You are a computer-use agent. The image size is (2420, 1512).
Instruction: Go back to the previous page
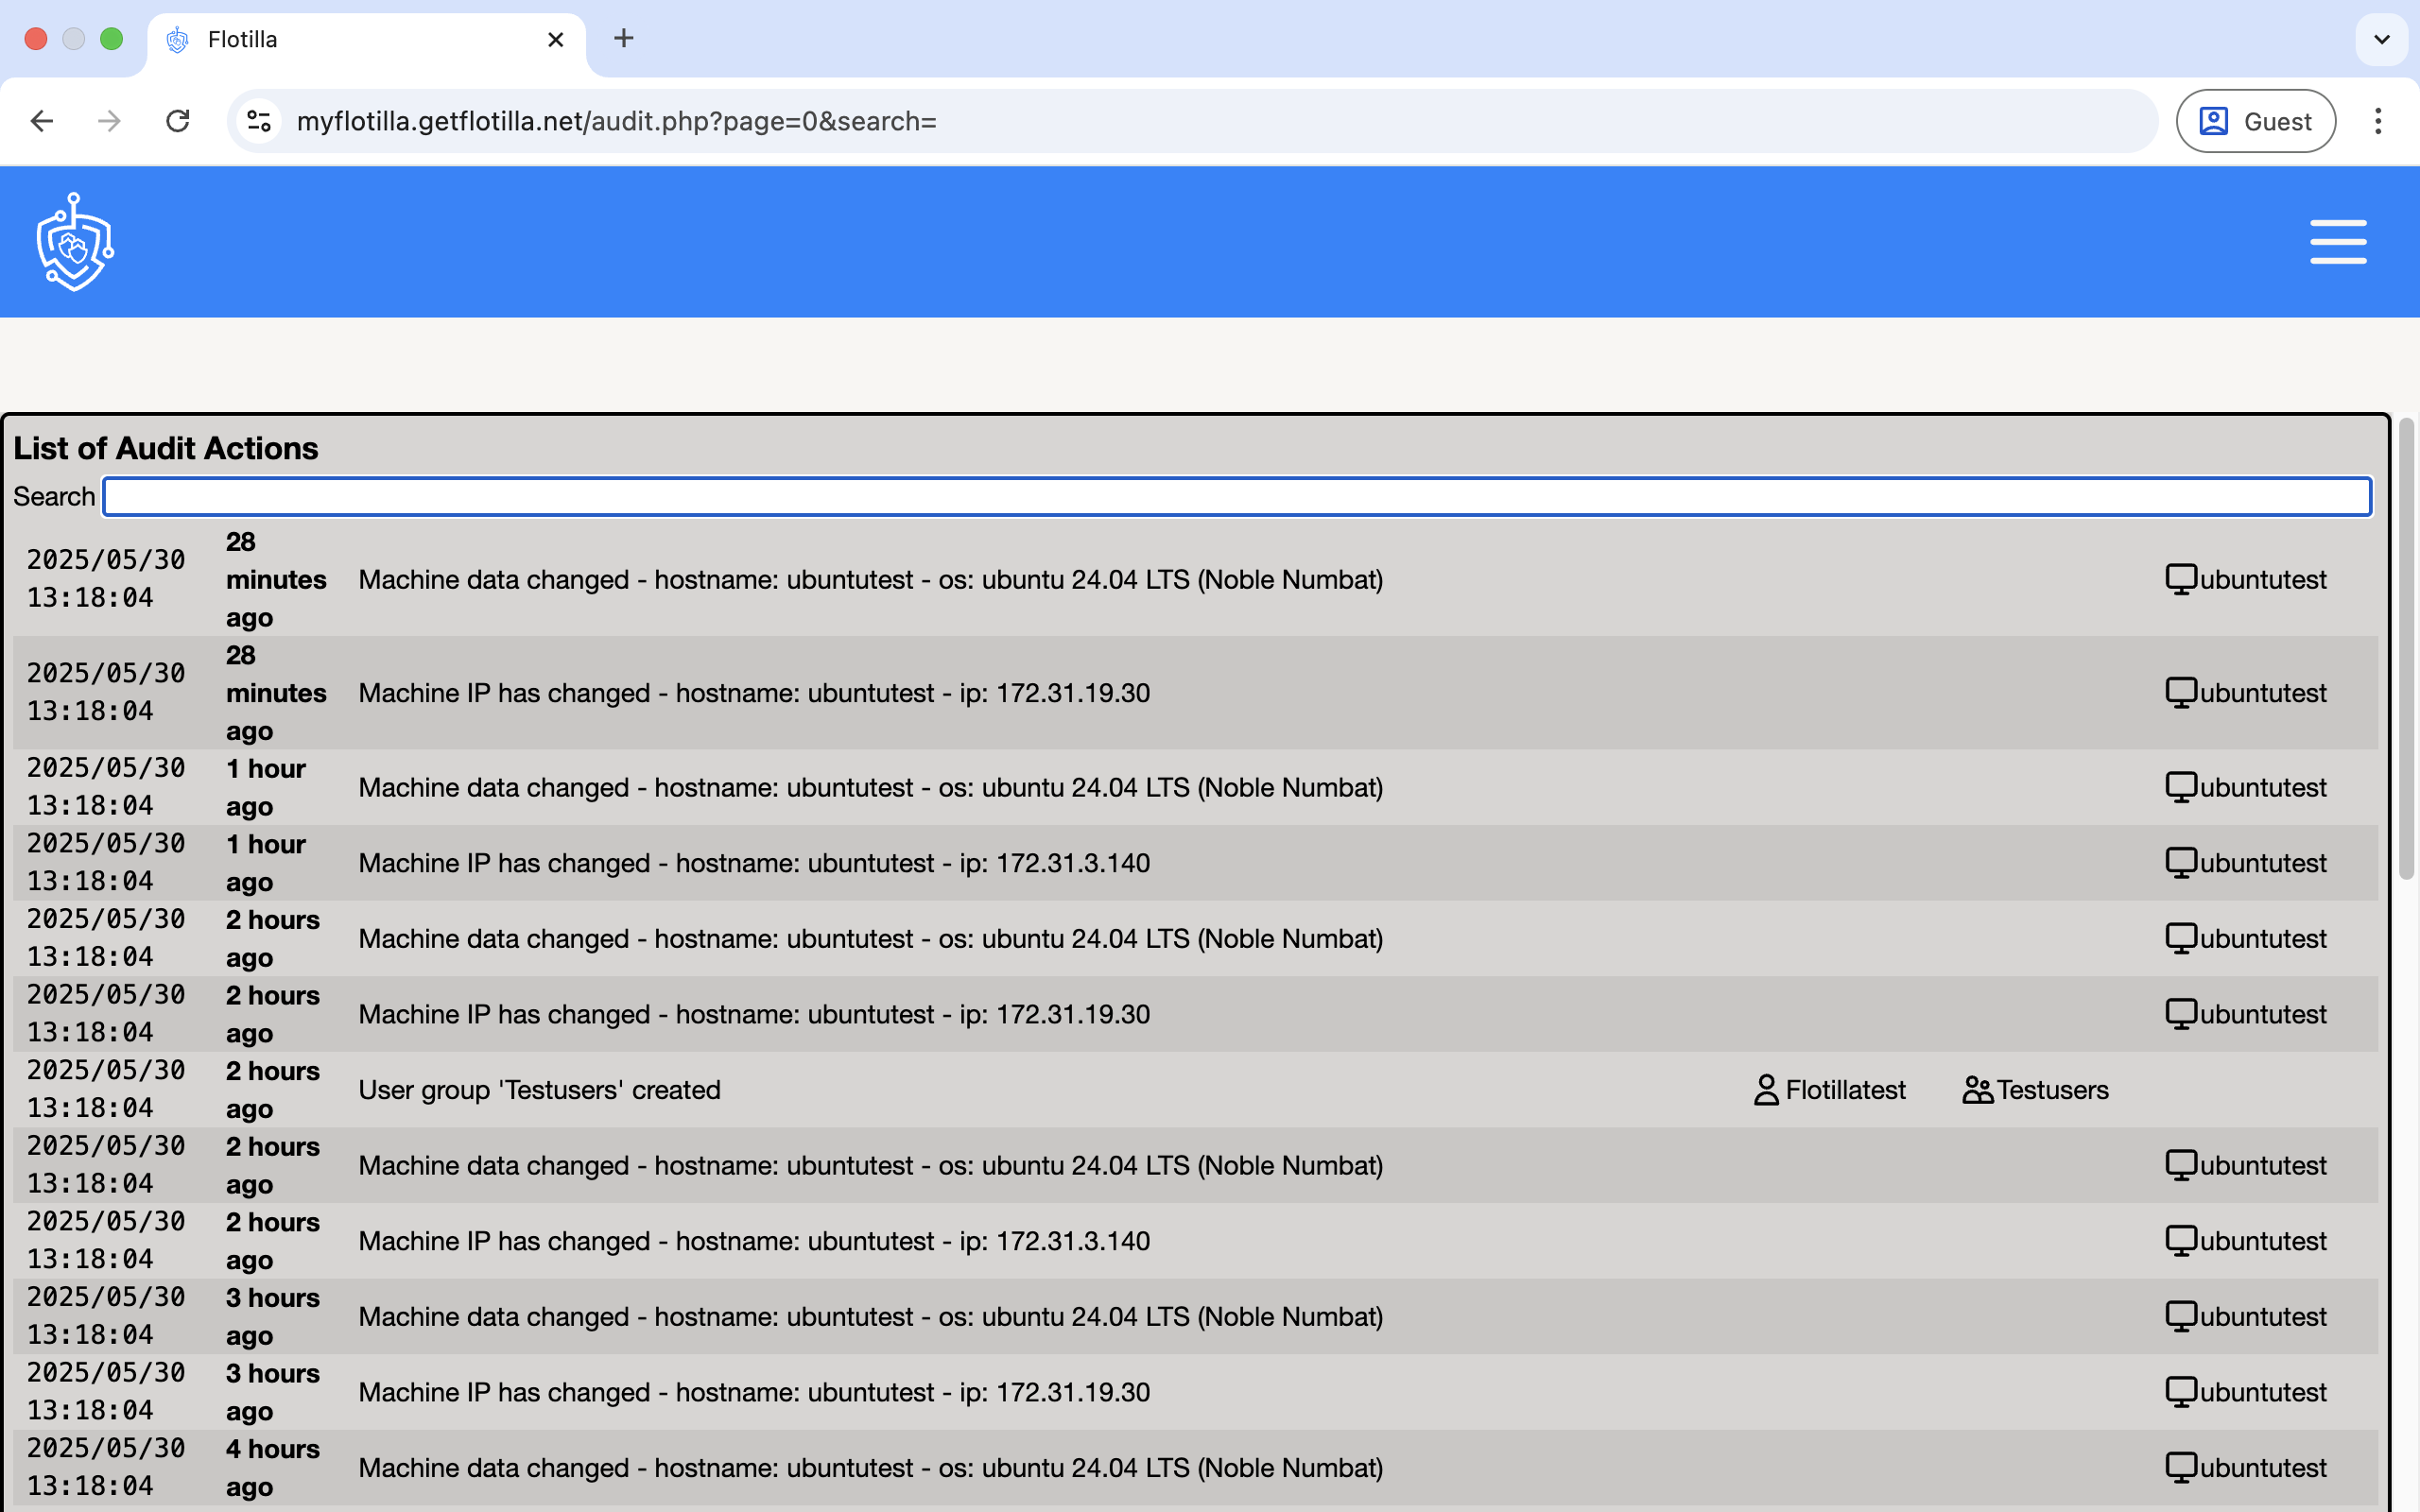point(42,121)
